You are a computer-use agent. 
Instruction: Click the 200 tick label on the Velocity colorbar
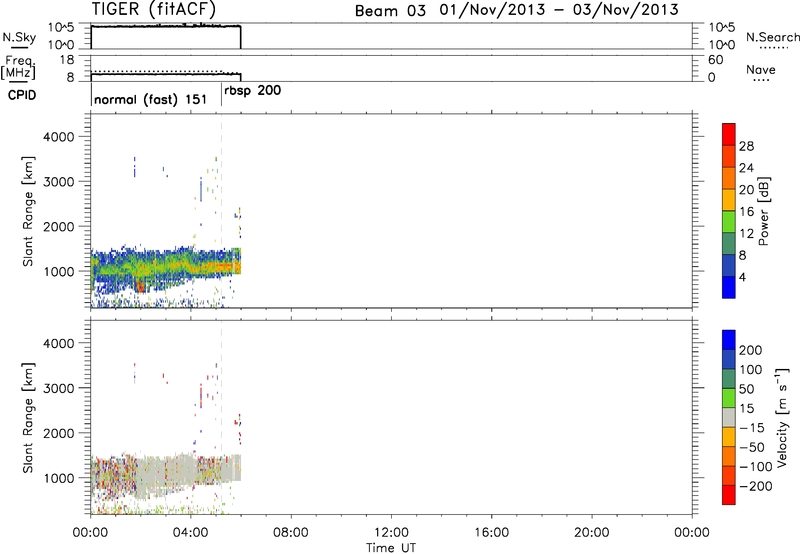(x=751, y=350)
